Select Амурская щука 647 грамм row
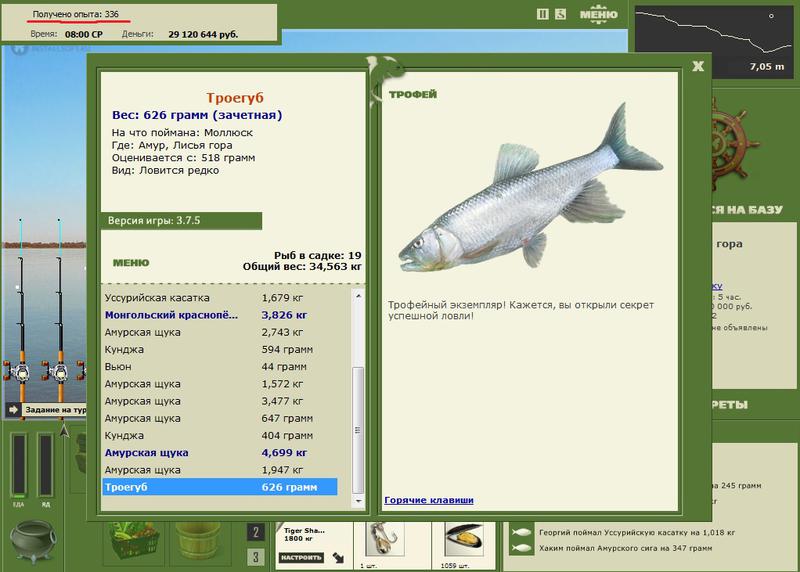The height and width of the screenshot is (572, 800). (x=219, y=418)
